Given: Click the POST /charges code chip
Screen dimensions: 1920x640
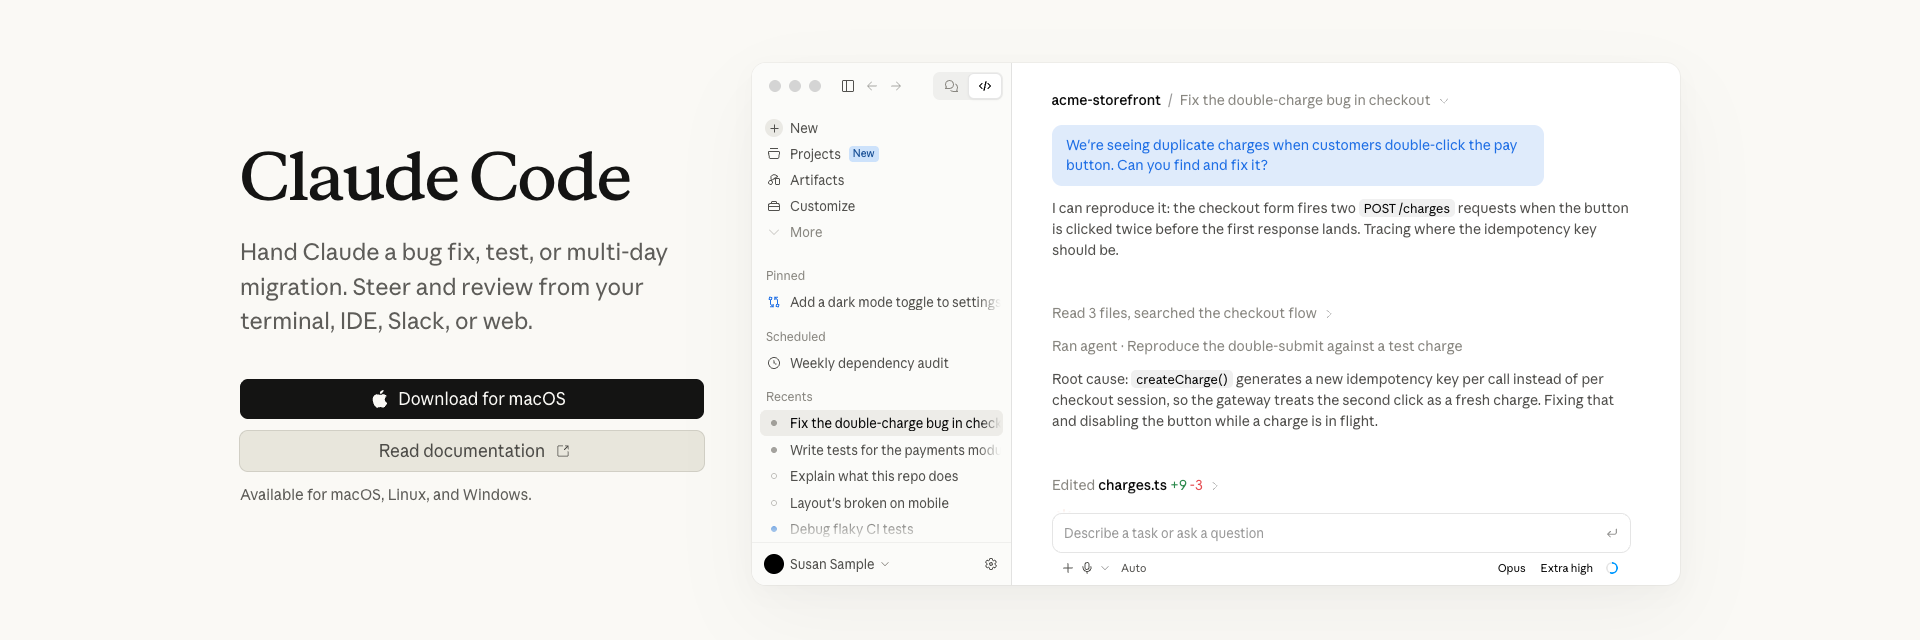Looking at the screenshot, I should coord(1406,208).
